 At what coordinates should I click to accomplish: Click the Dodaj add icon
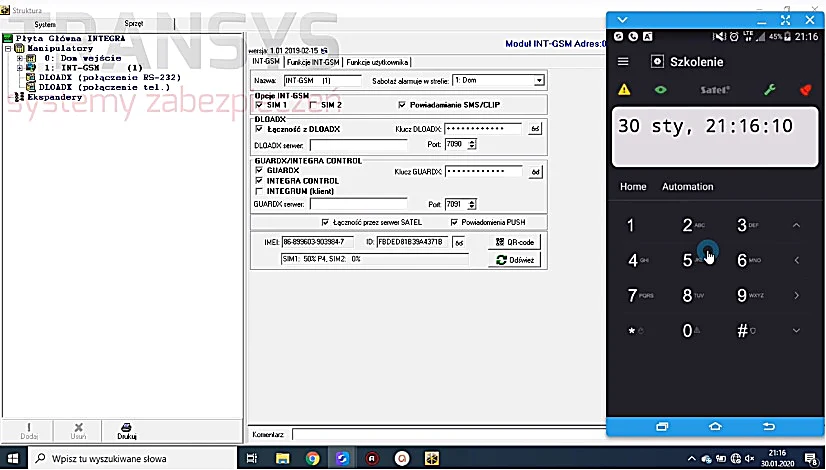(29, 430)
